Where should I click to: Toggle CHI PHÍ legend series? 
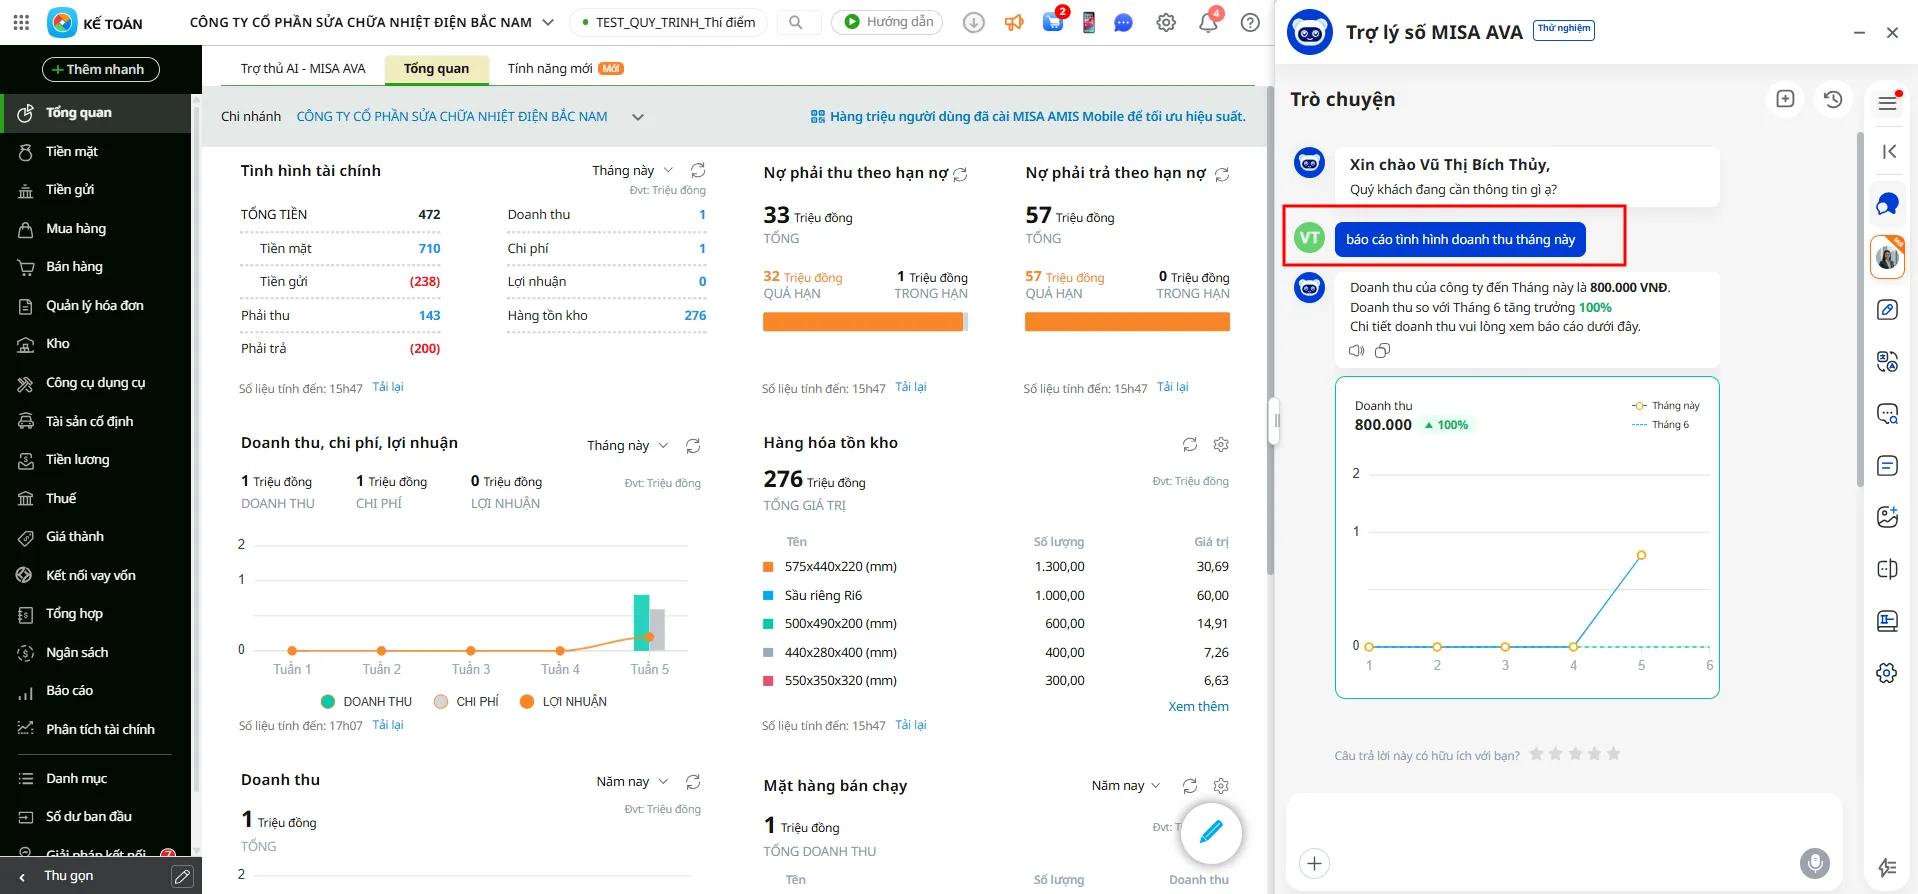(x=466, y=702)
